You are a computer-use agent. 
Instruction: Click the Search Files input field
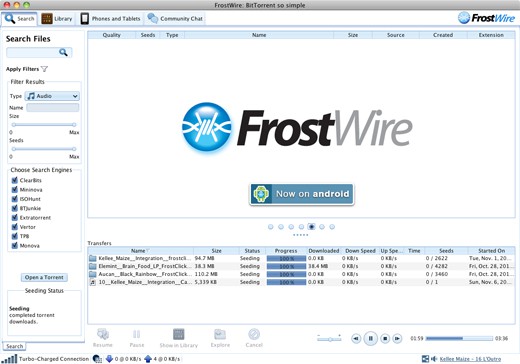(x=39, y=52)
